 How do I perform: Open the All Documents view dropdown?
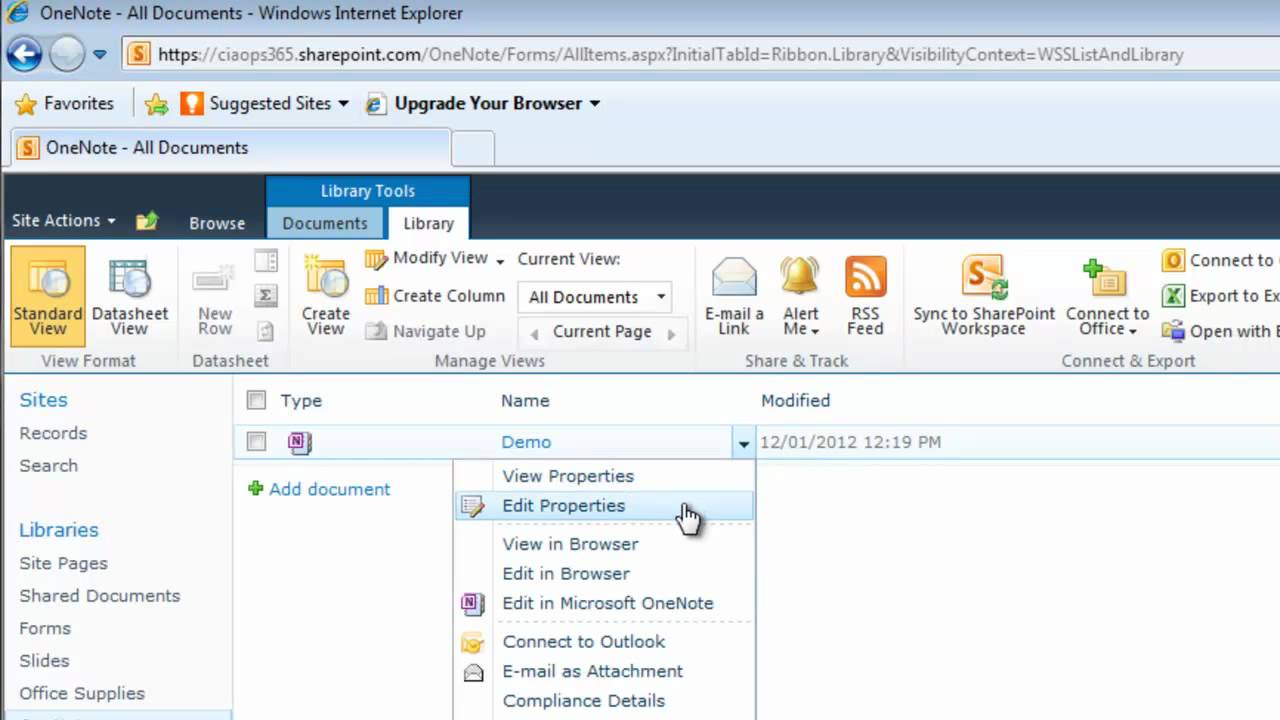(x=659, y=297)
